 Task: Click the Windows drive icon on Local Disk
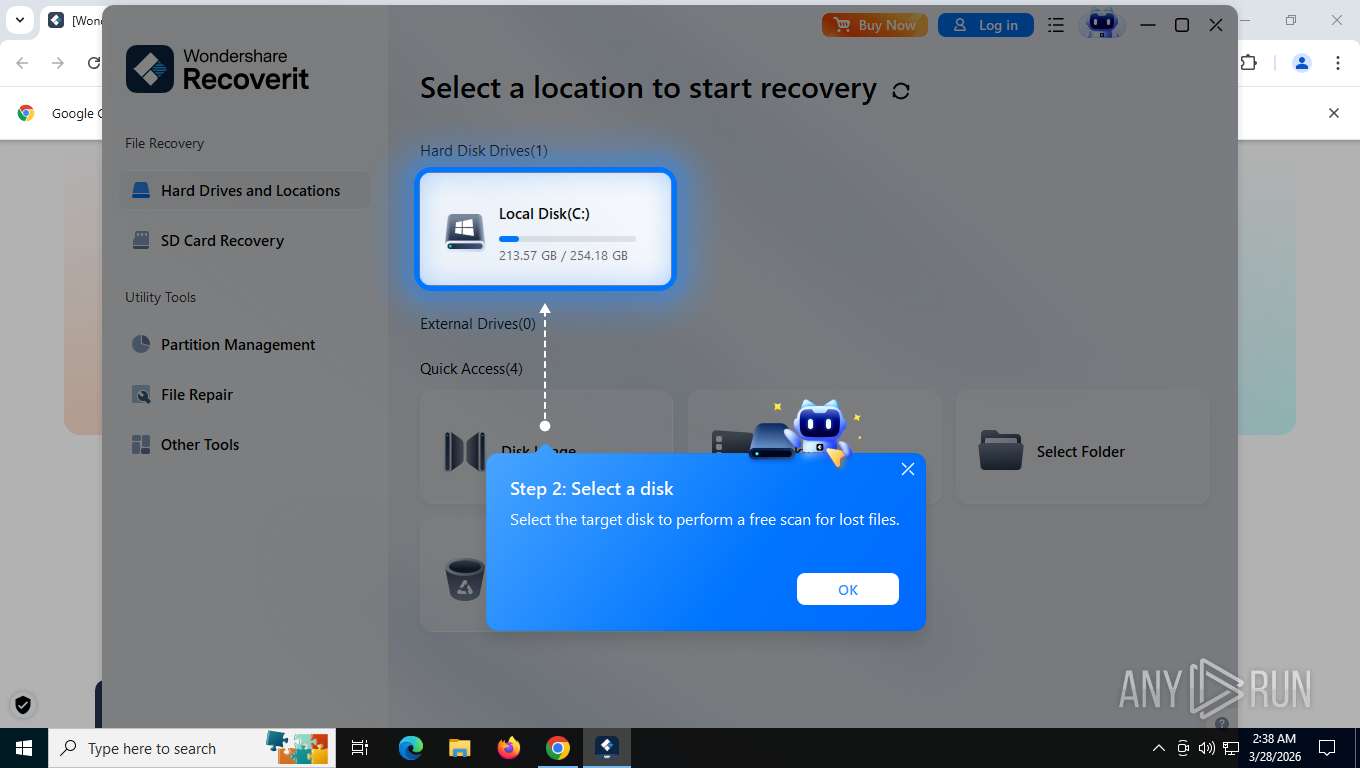[x=464, y=231]
